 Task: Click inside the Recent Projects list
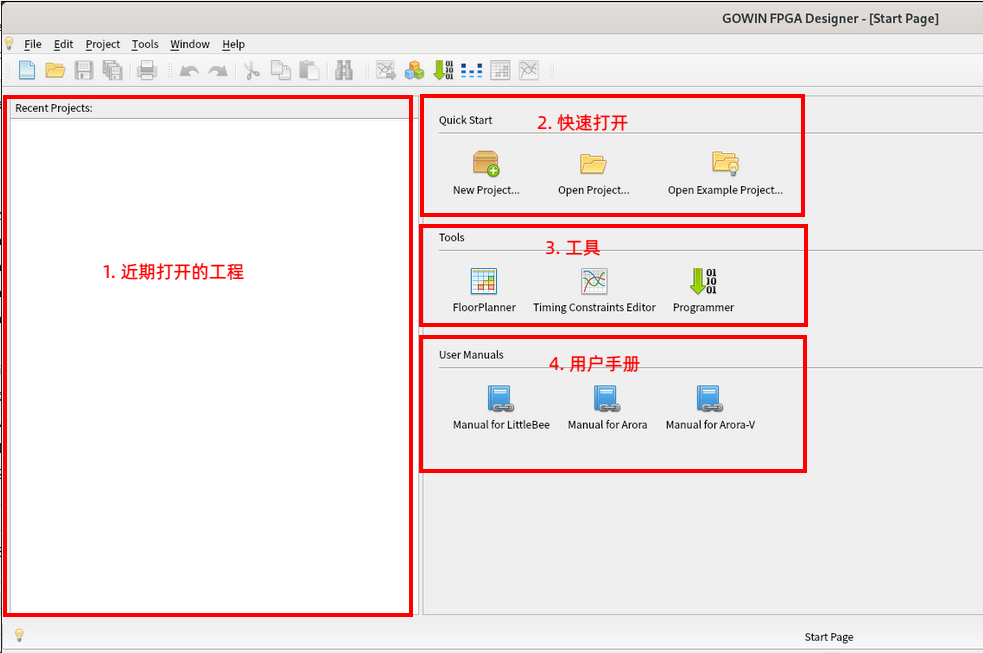click(210, 365)
